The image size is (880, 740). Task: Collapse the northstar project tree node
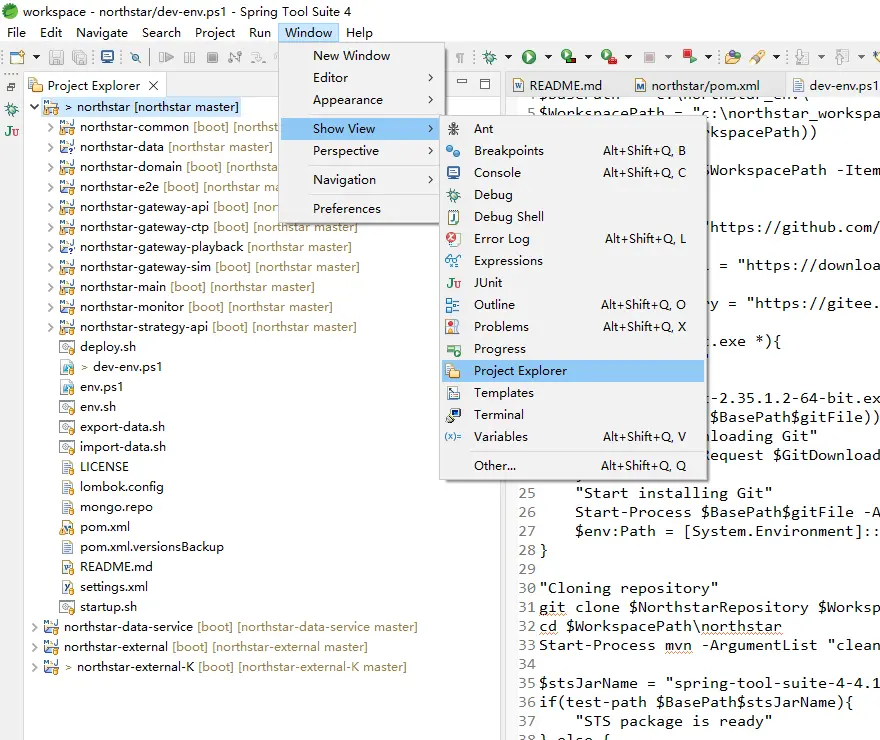35,107
